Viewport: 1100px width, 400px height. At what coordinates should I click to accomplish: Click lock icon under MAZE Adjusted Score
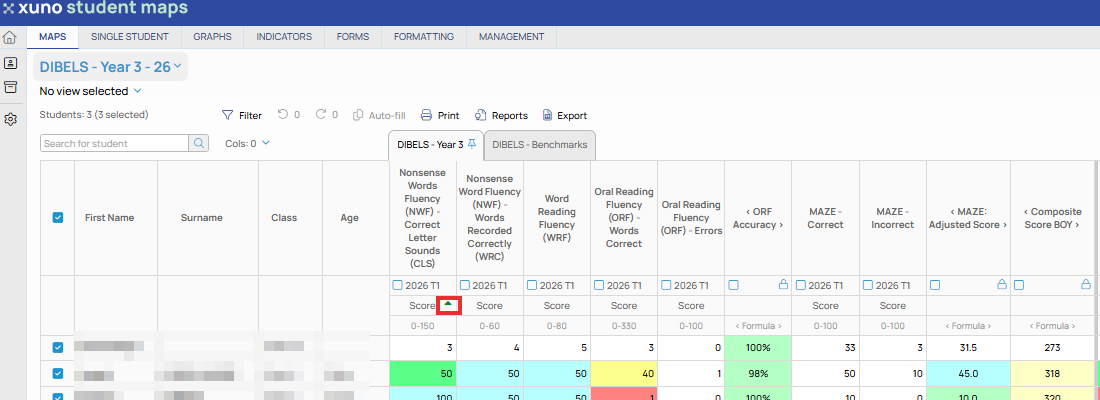1002,285
